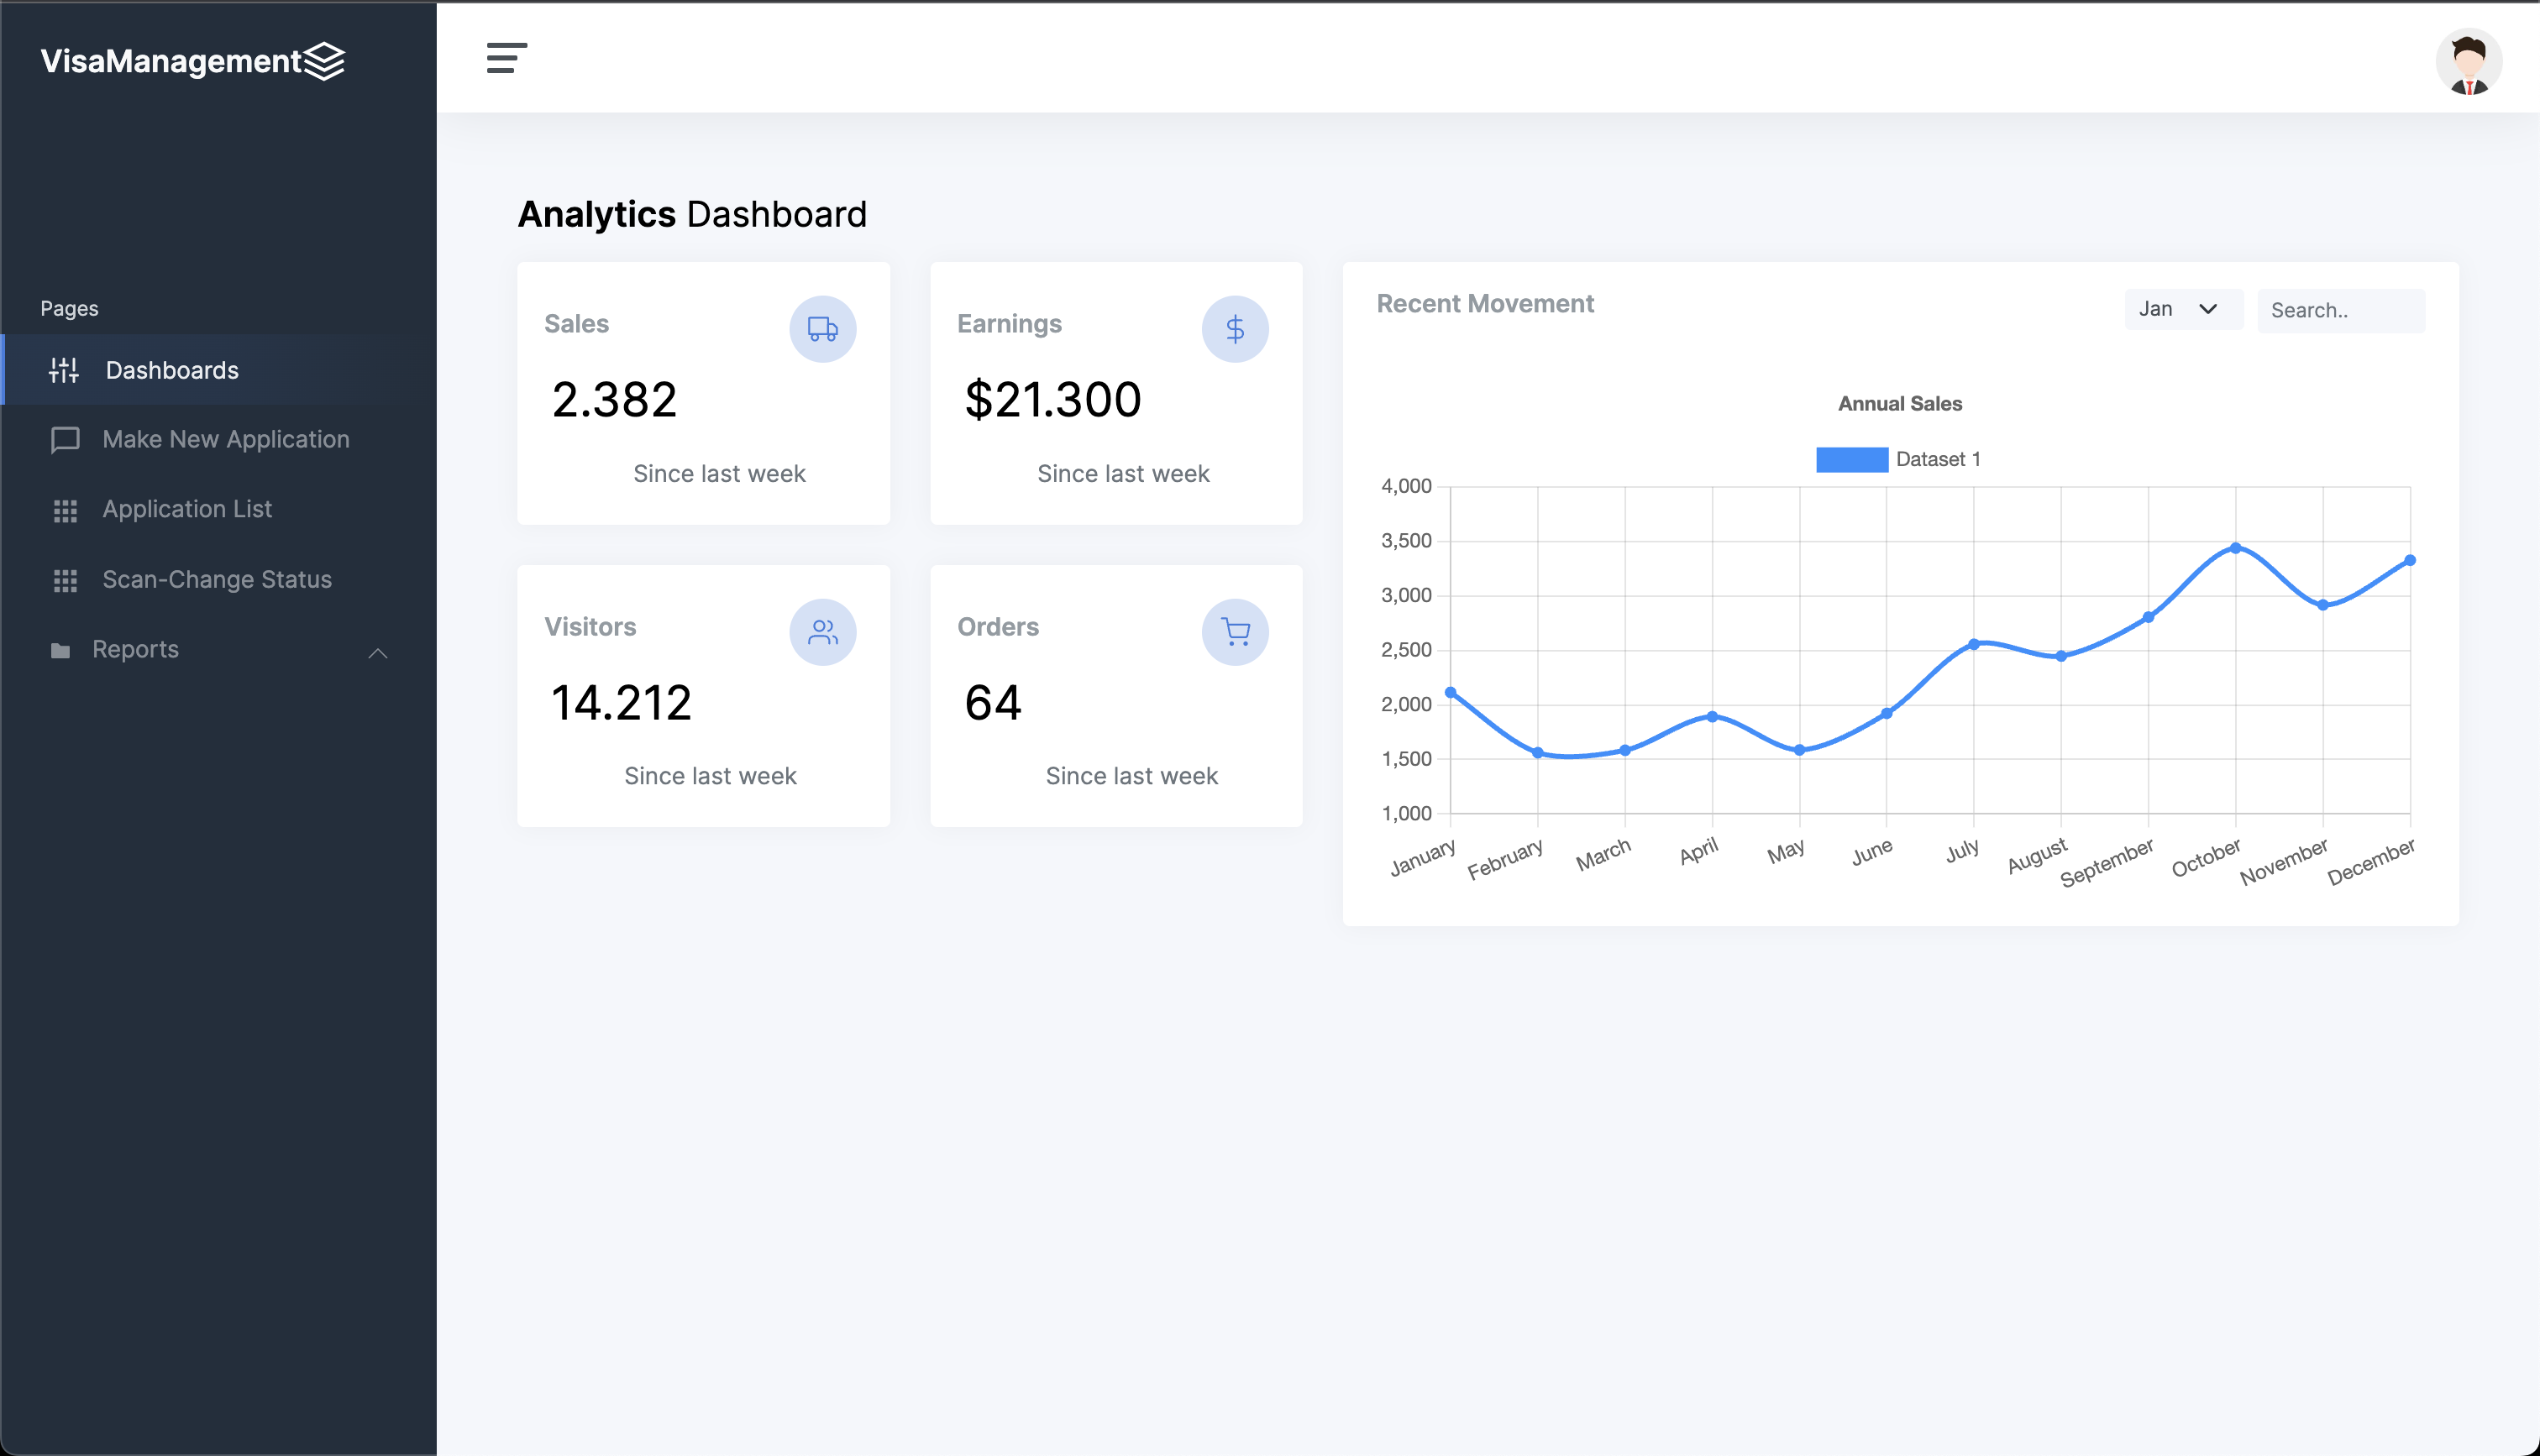The width and height of the screenshot is (2540, 1456).
Task: Click the September axis label
Action: coord(2107,862)
